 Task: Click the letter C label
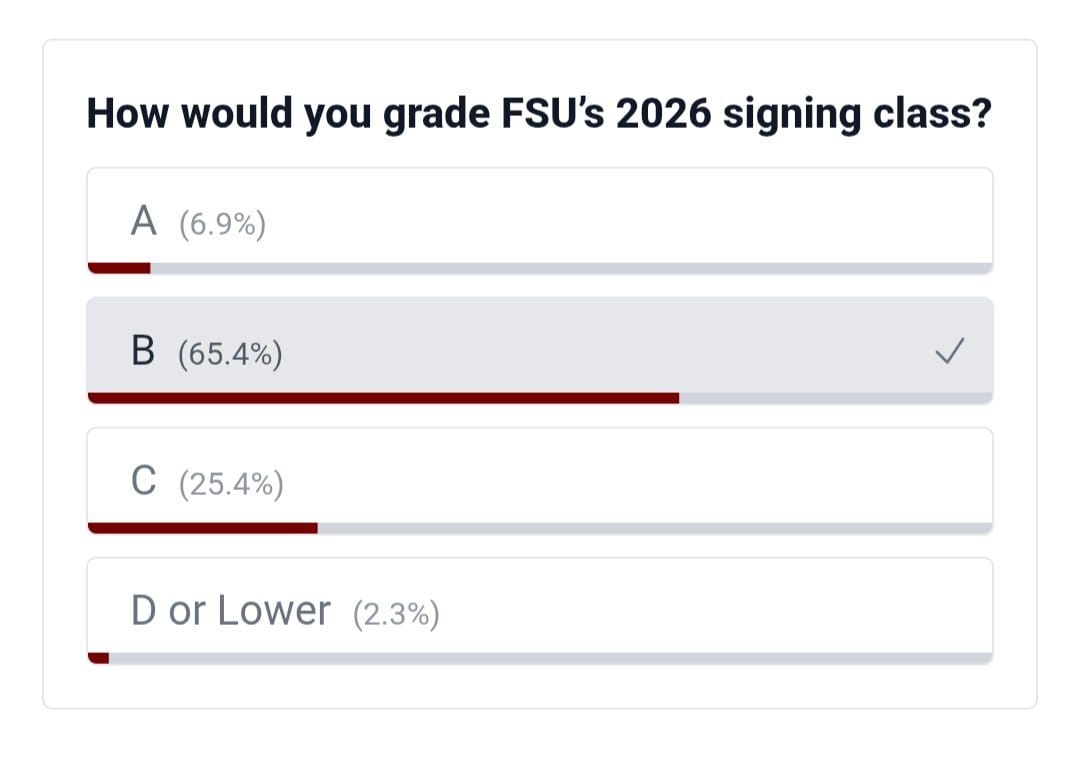click(144, 481)
